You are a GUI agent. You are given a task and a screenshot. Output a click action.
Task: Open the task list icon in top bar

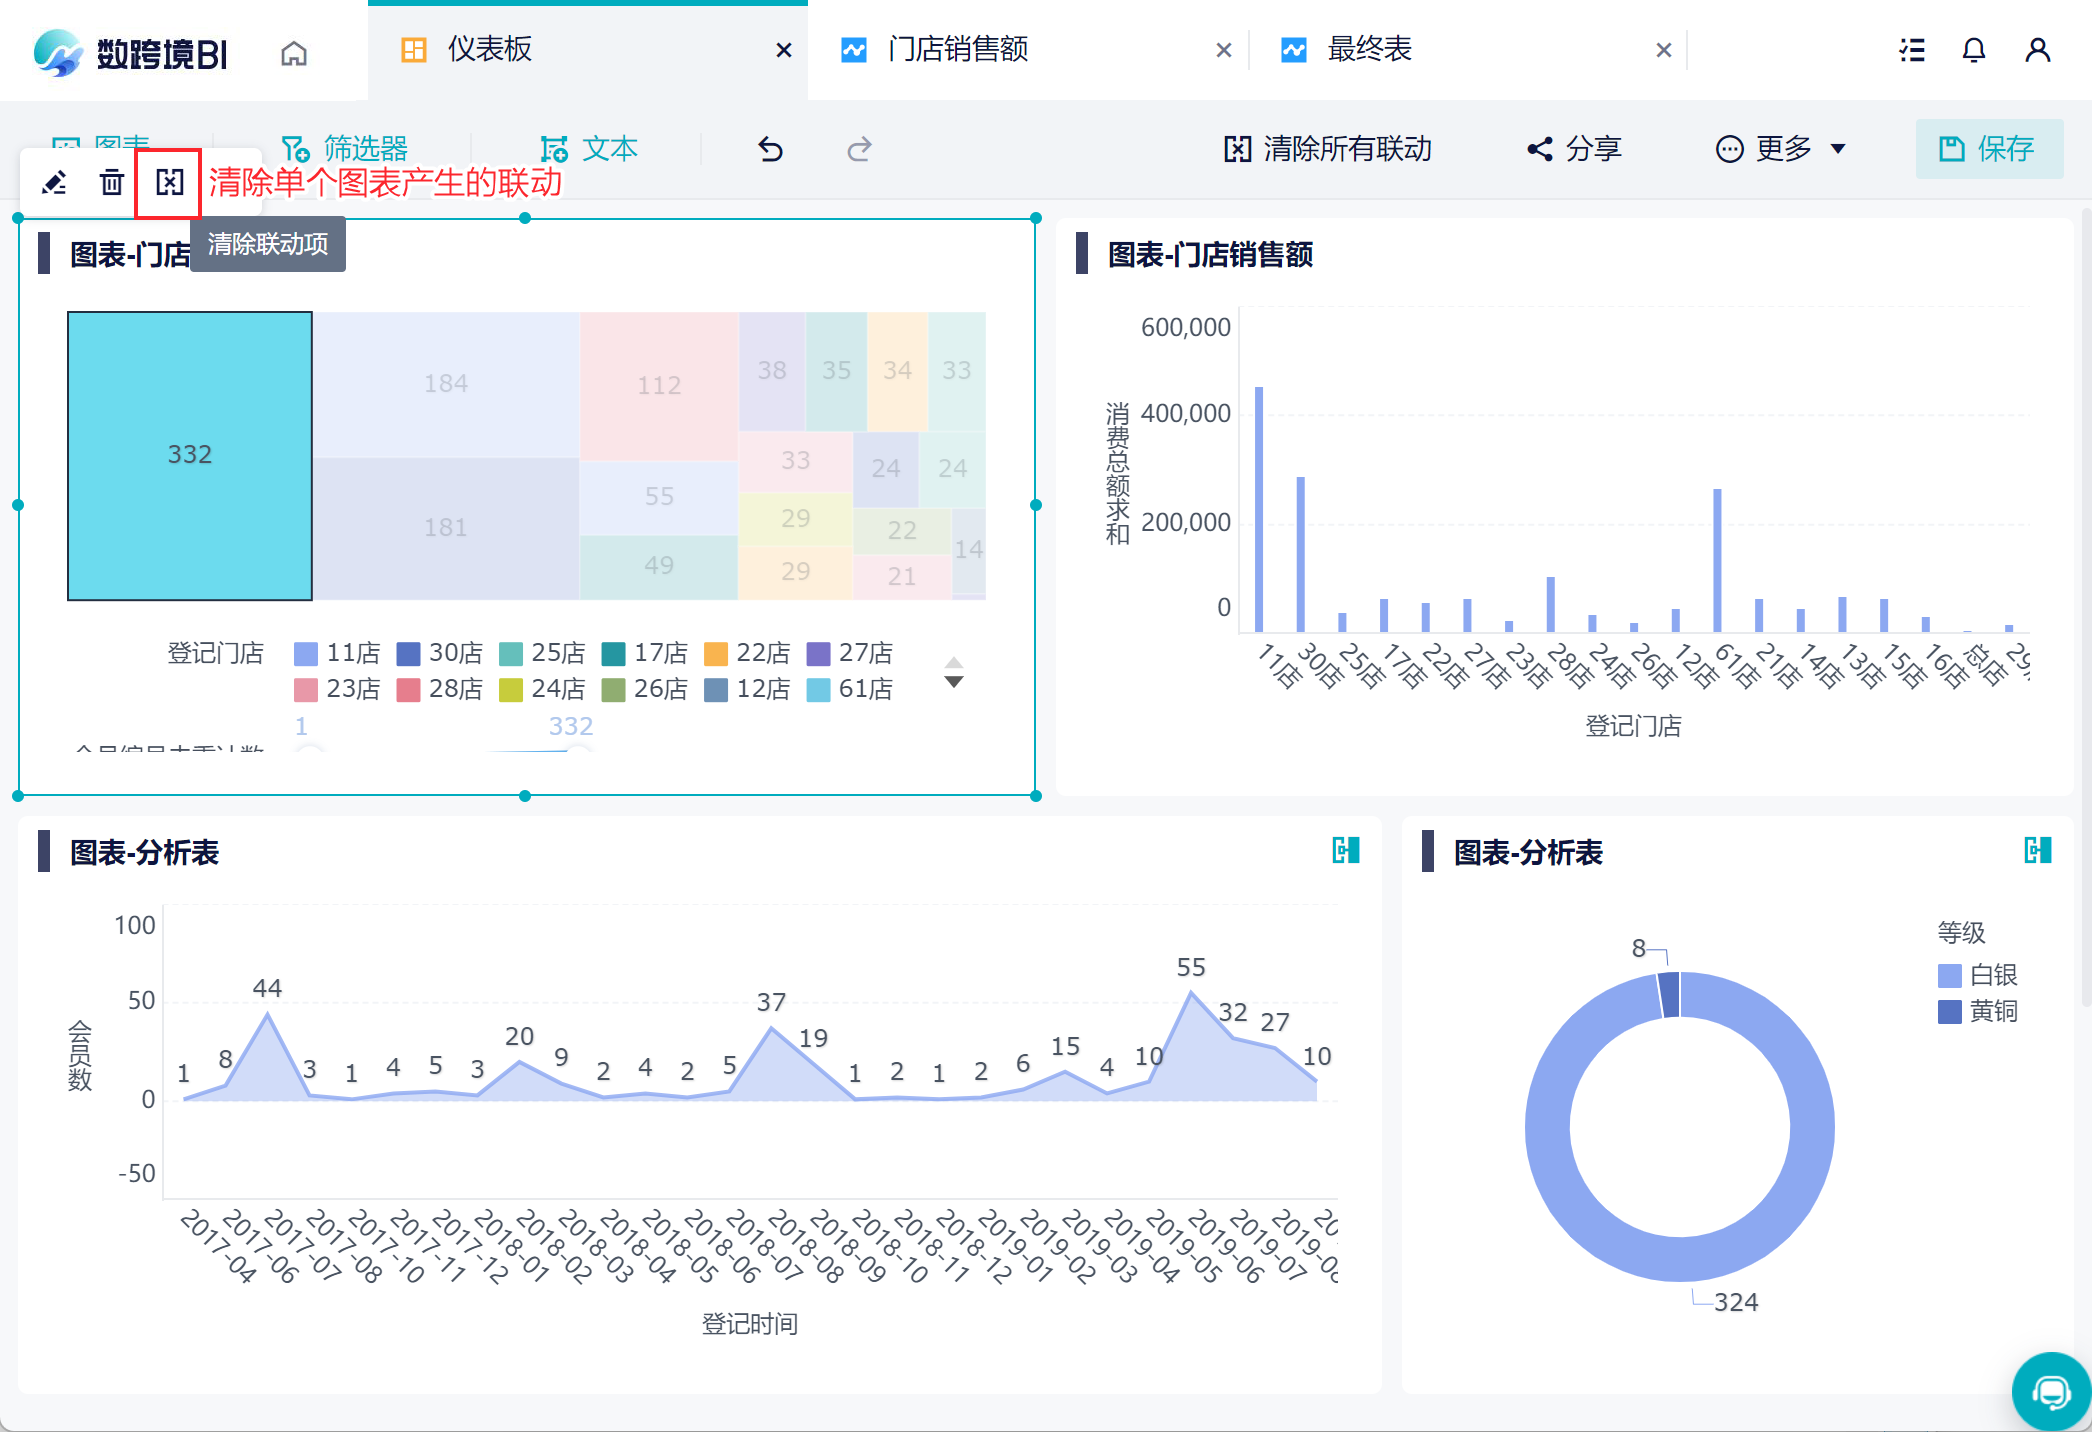(x=1911, y=50)
